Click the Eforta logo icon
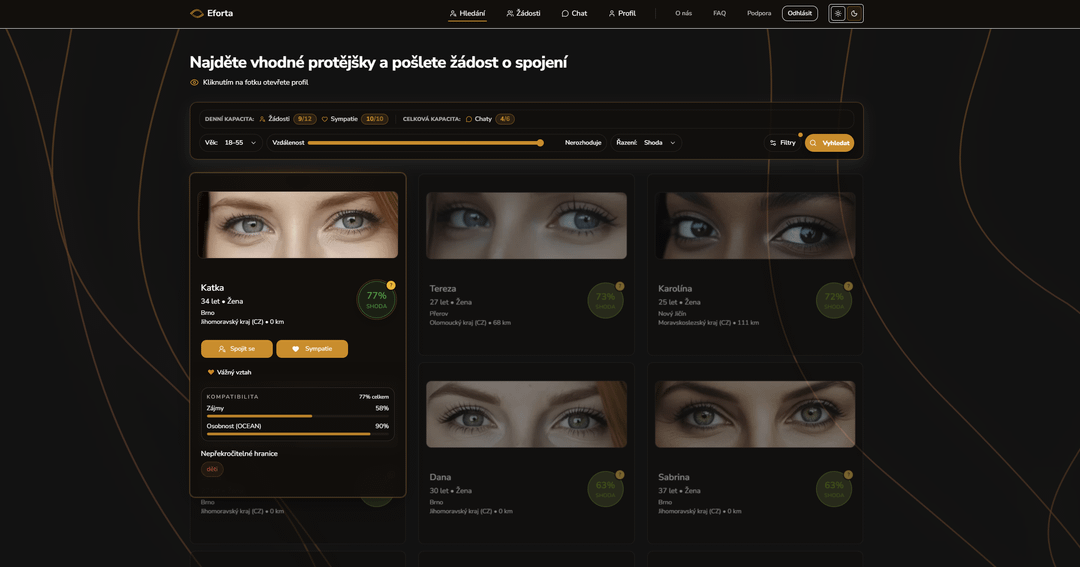The image size is (1080, 567). [x=197, y=13]
